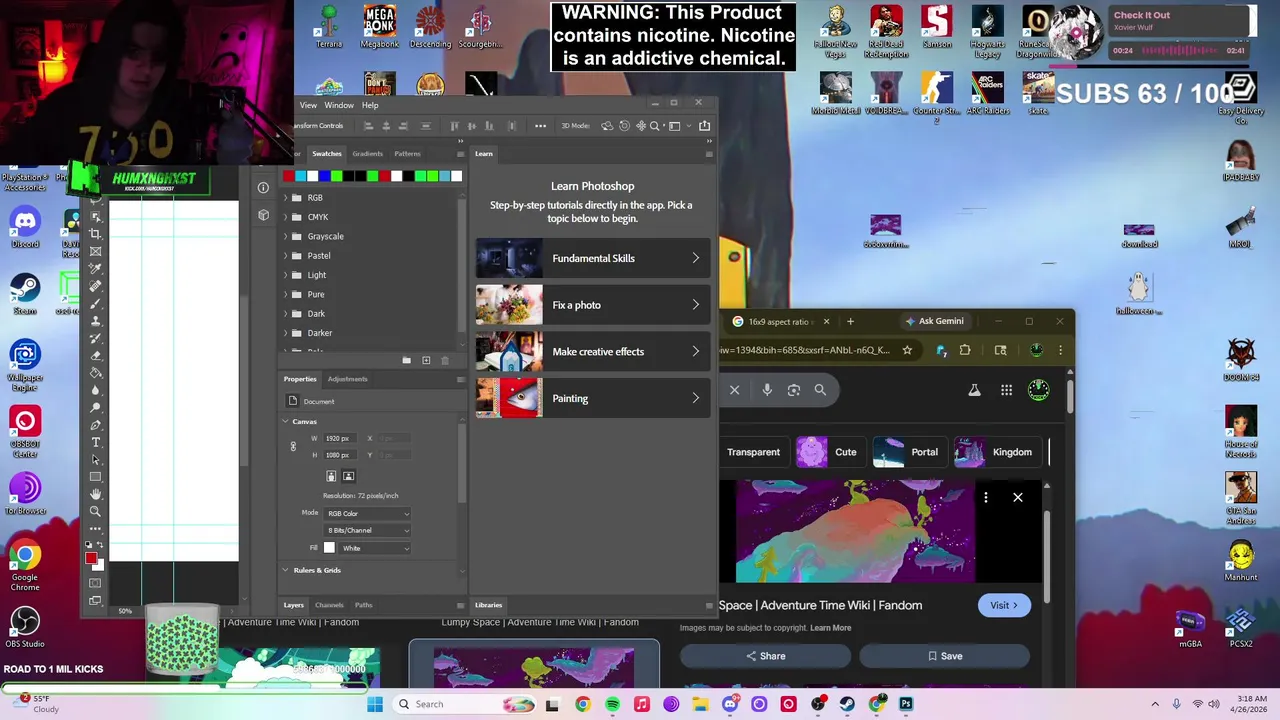This screenshot has height=720, width=1280.
Task: Click the create new swatch icon
Action: 426,360
